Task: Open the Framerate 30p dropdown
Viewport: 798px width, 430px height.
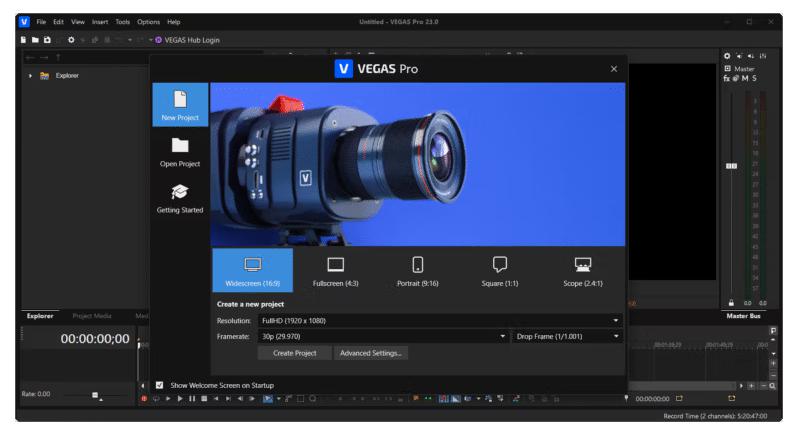Action: click(383, 337)
